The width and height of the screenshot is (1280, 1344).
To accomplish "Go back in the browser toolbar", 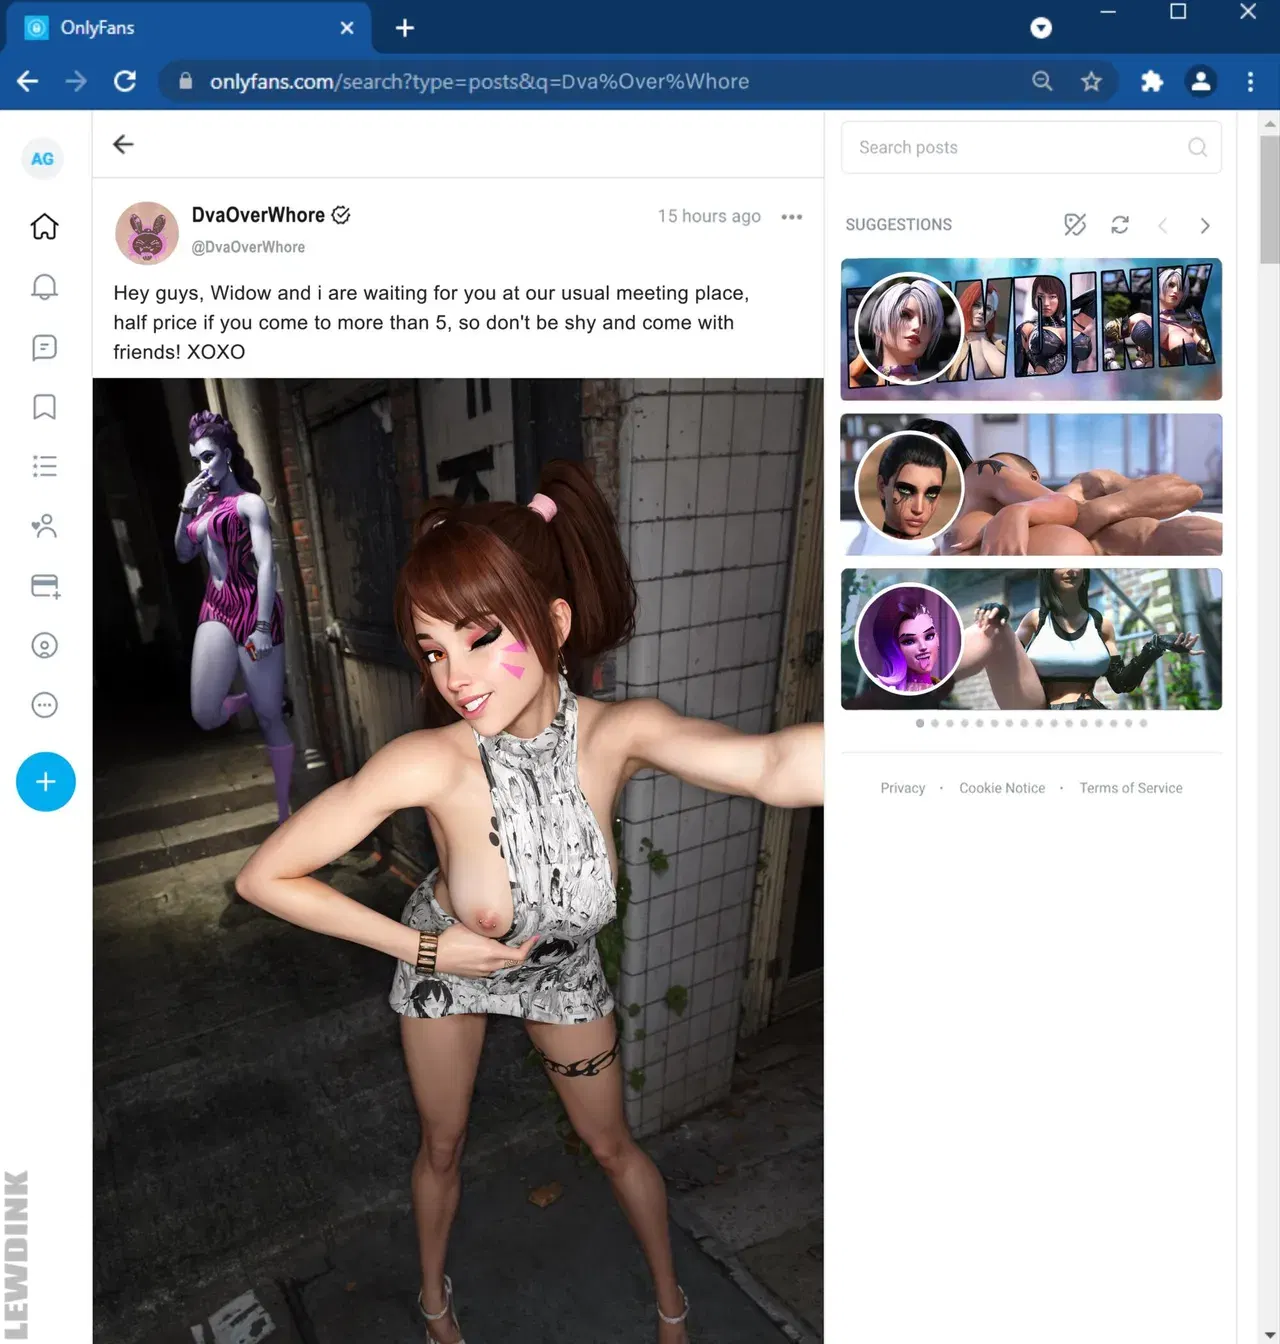I will point(28,81).
